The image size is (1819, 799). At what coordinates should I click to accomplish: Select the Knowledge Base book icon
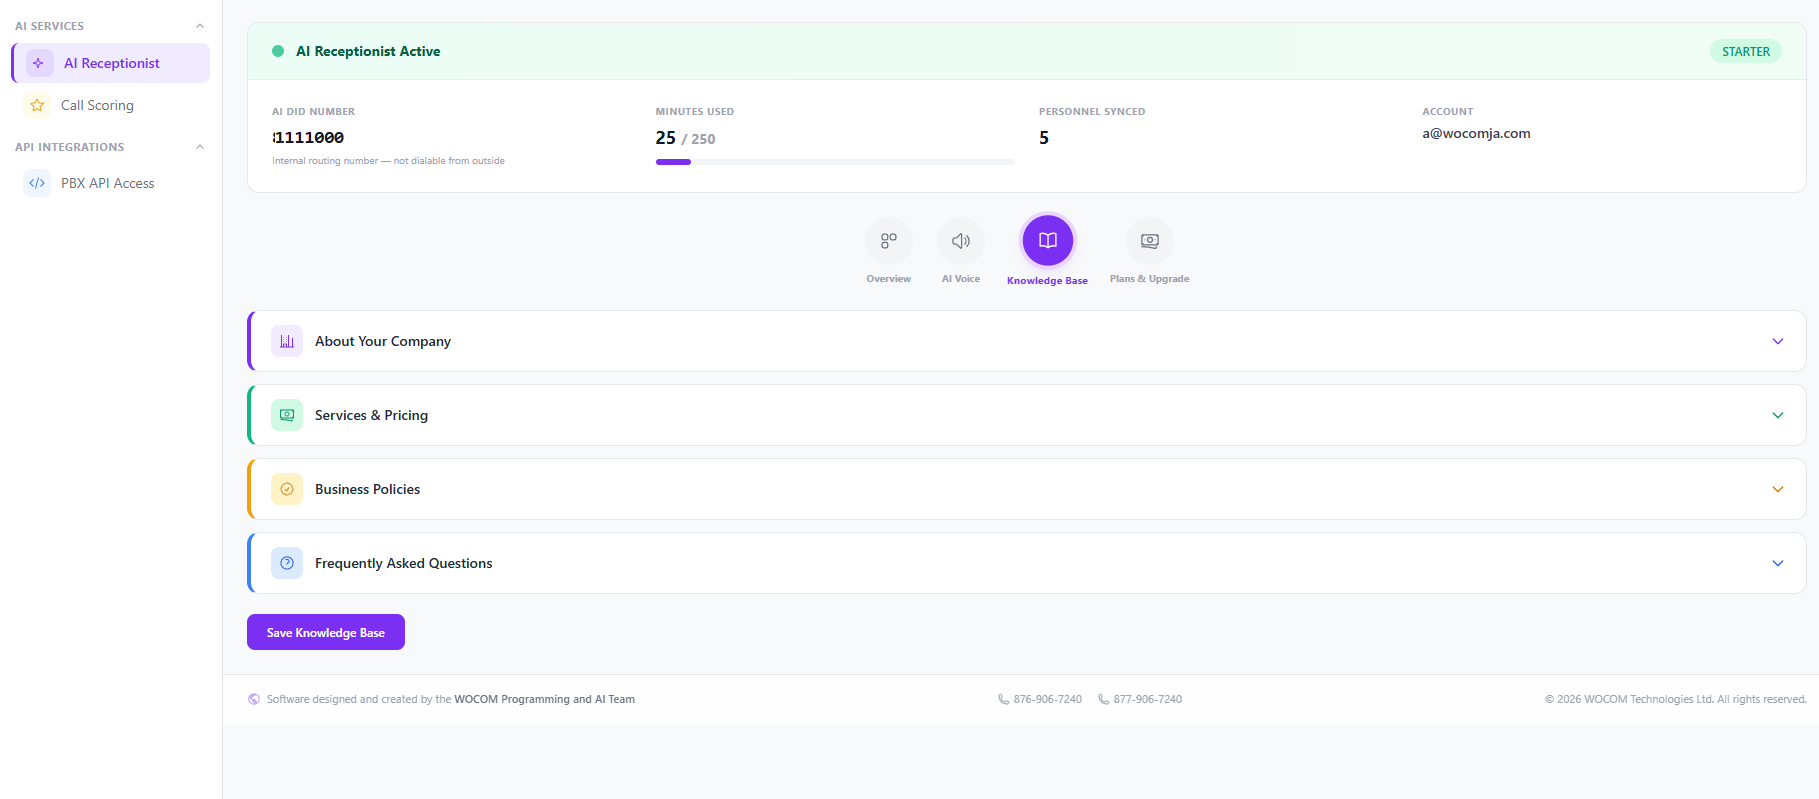[1048, 240]
